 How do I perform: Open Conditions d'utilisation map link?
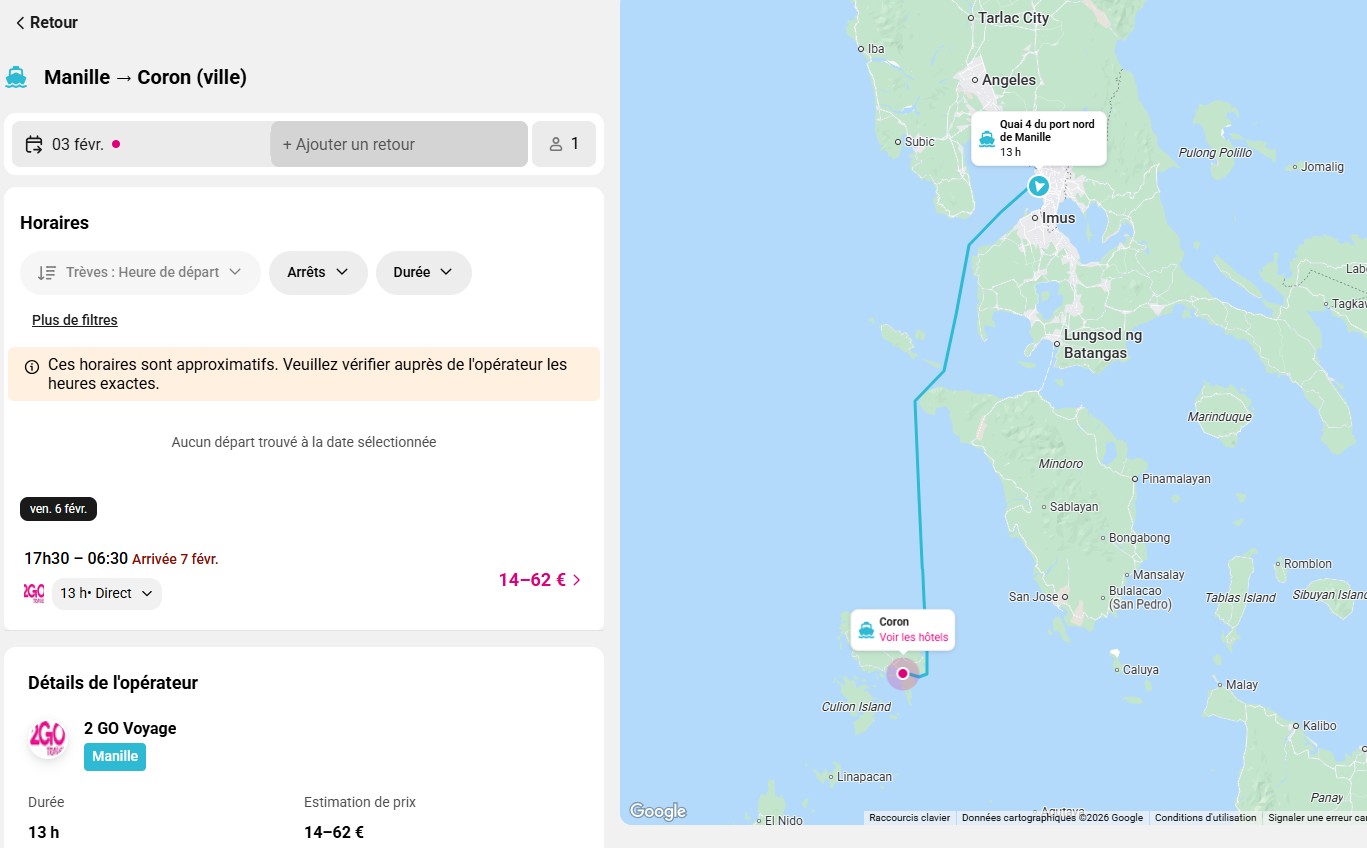click(x=1205, y=818)
